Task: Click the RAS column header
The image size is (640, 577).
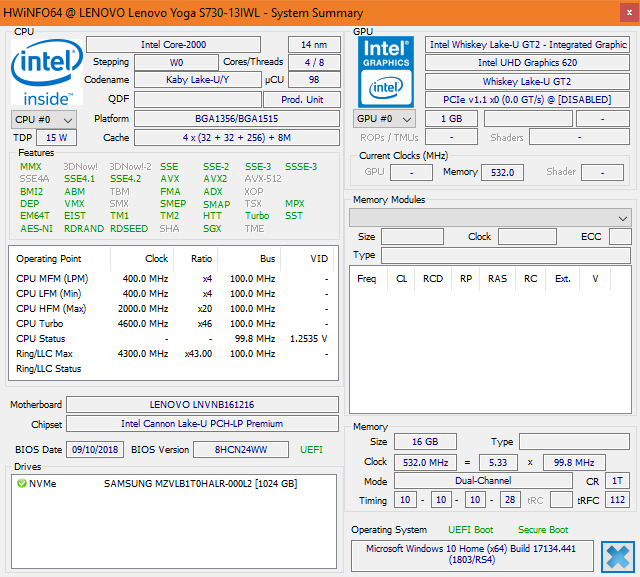Action: coord(497,279)
